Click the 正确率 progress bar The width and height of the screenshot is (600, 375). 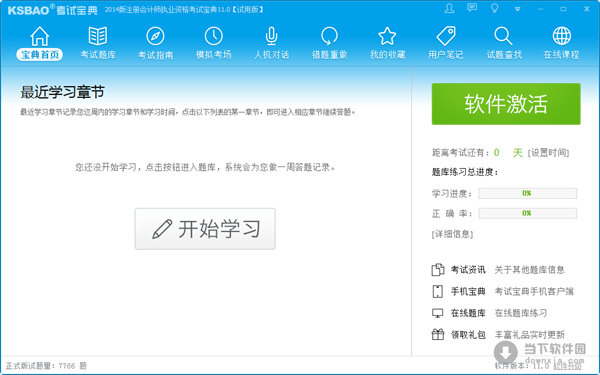528,213
